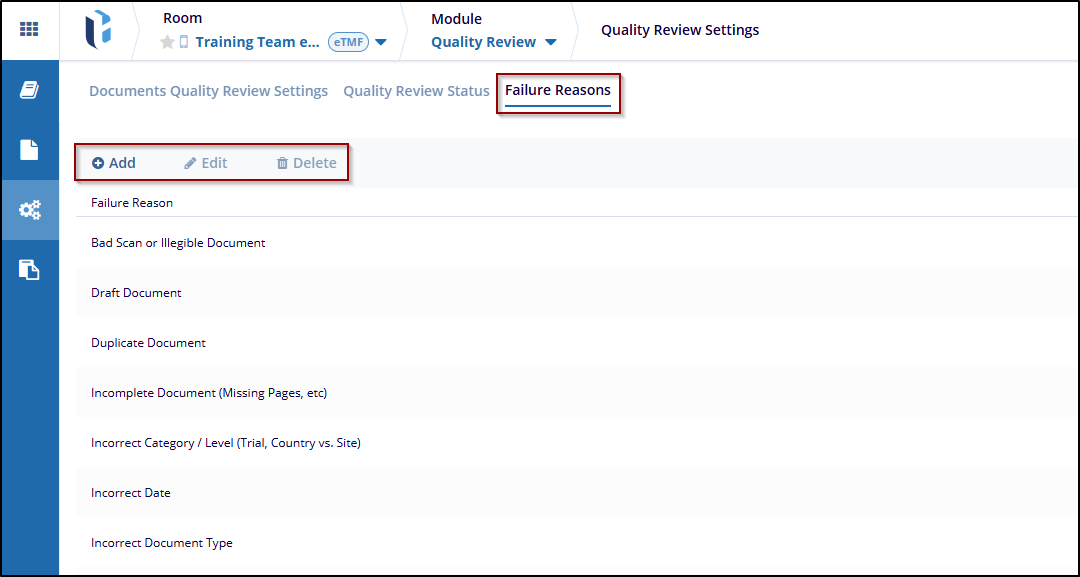Select the settings gears sidebar icon
Image resolution: width=1080 pixels, height=577 pixels.
coord(29,210)
